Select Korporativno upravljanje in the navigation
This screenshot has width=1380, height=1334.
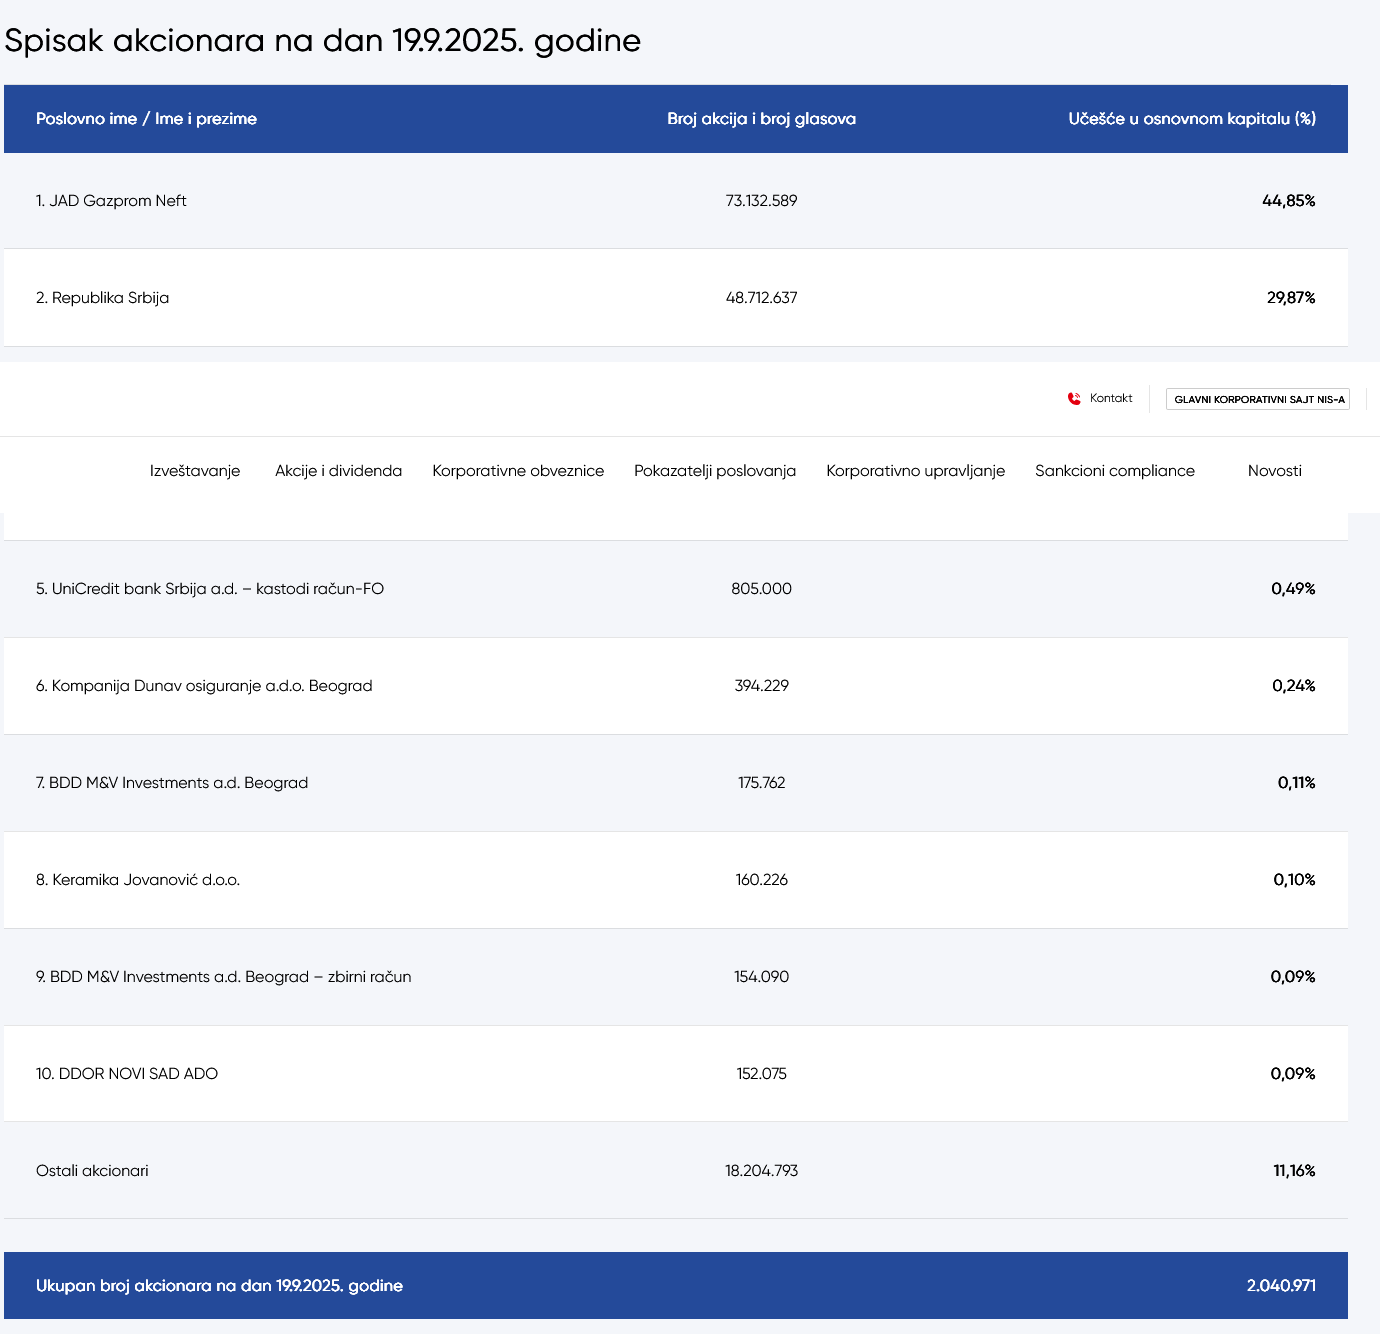(x=915, y=470)
